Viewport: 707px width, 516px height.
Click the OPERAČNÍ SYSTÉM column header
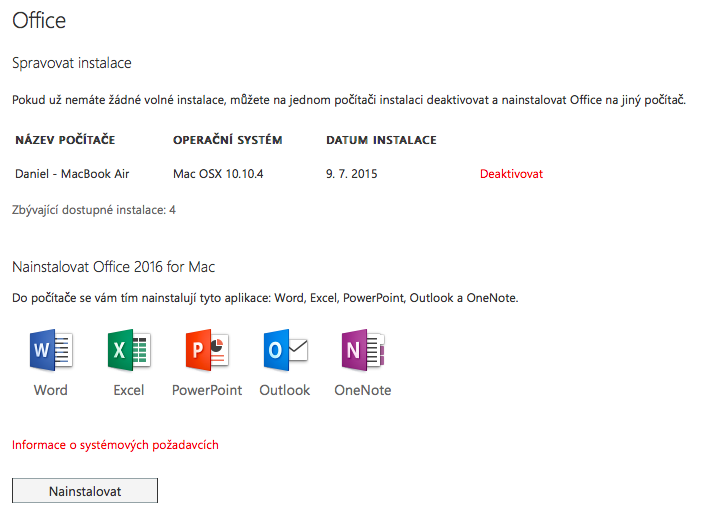(228, 140)
